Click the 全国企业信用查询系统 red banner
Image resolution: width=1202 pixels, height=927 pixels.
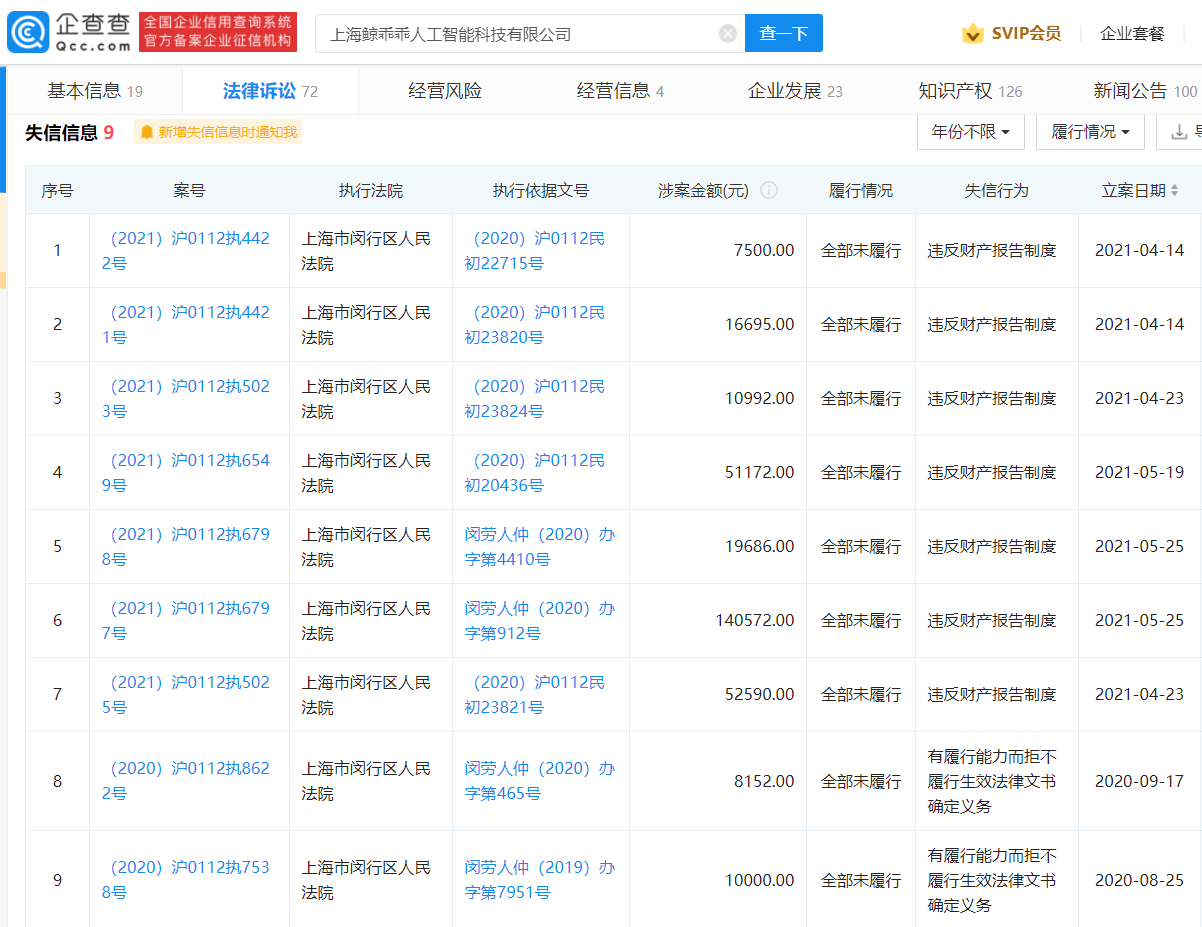(x=218, y=33)
